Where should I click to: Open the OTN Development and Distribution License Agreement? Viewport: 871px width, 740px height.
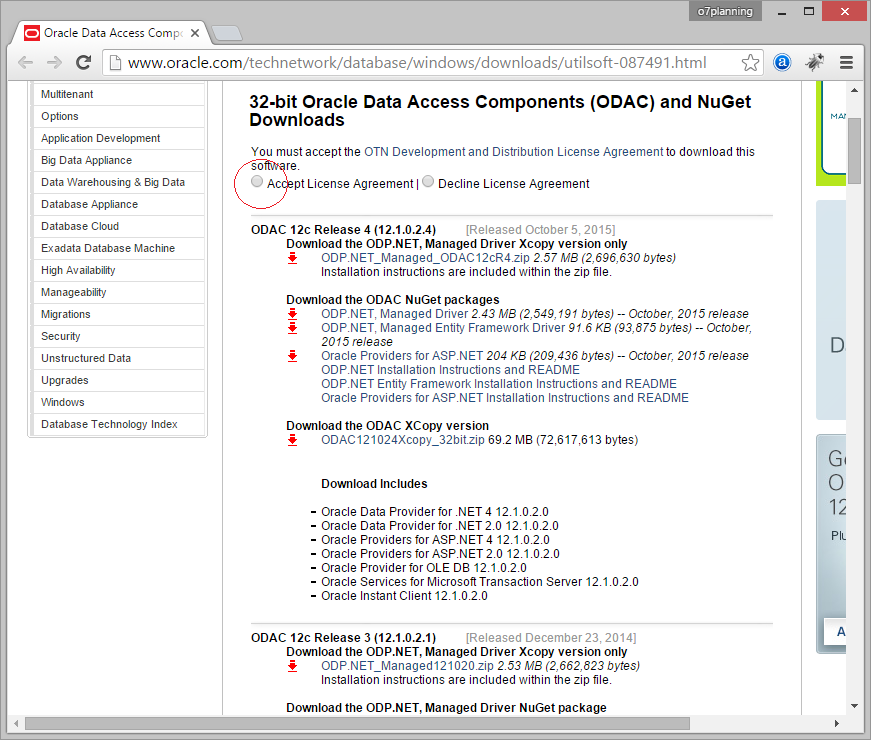[513, 152]
